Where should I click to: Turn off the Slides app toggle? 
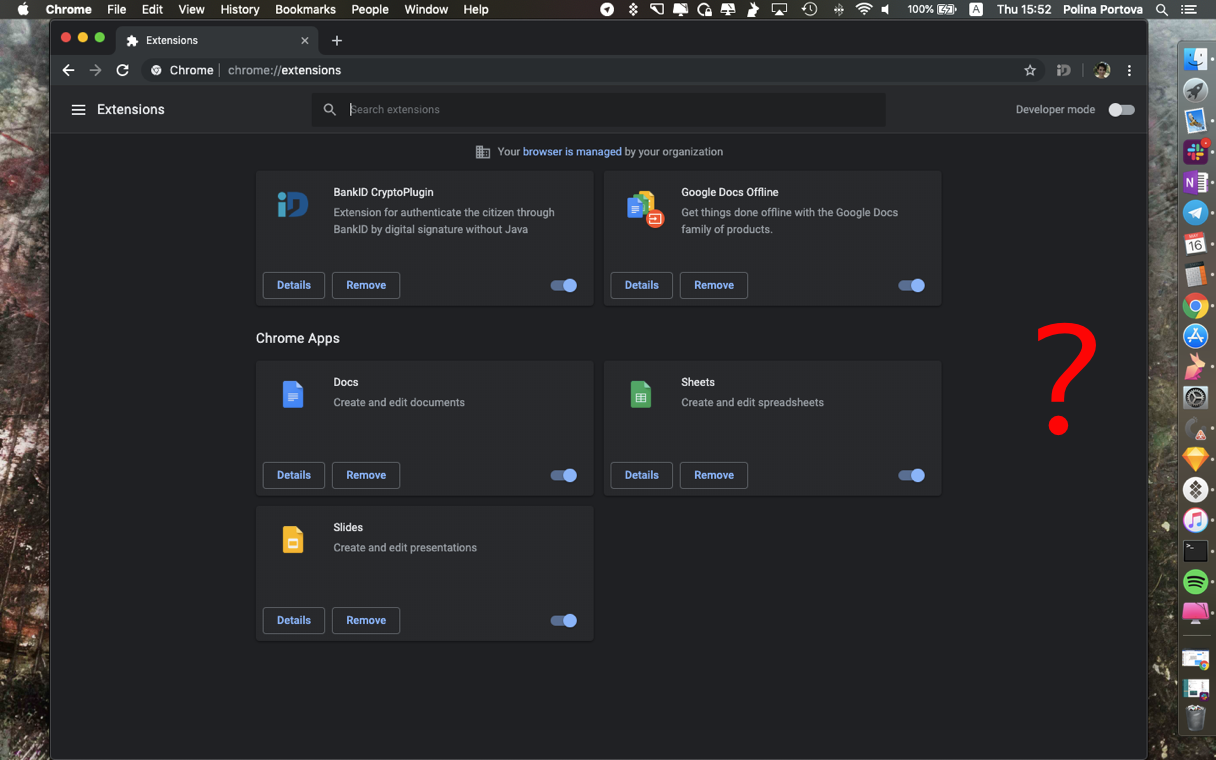pyautogui.click(x=564, y=620)
